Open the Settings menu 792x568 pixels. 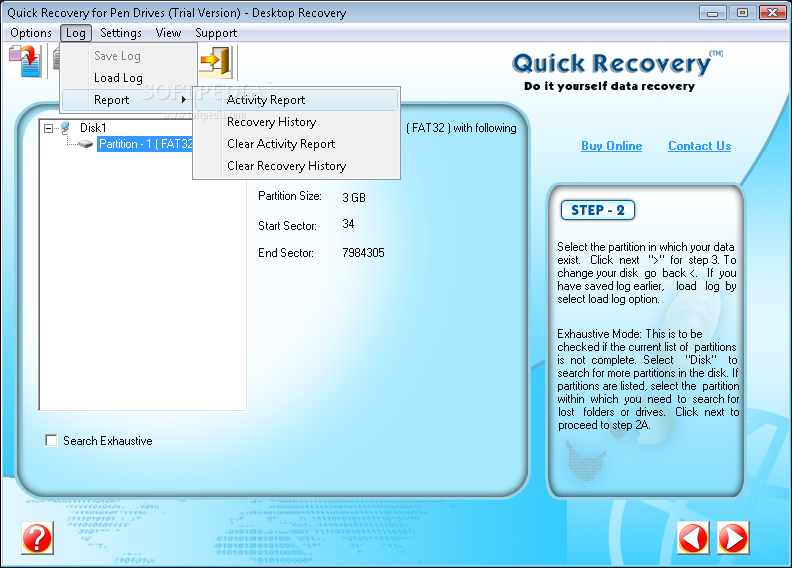pyautogui.click(x=121, y=33)
